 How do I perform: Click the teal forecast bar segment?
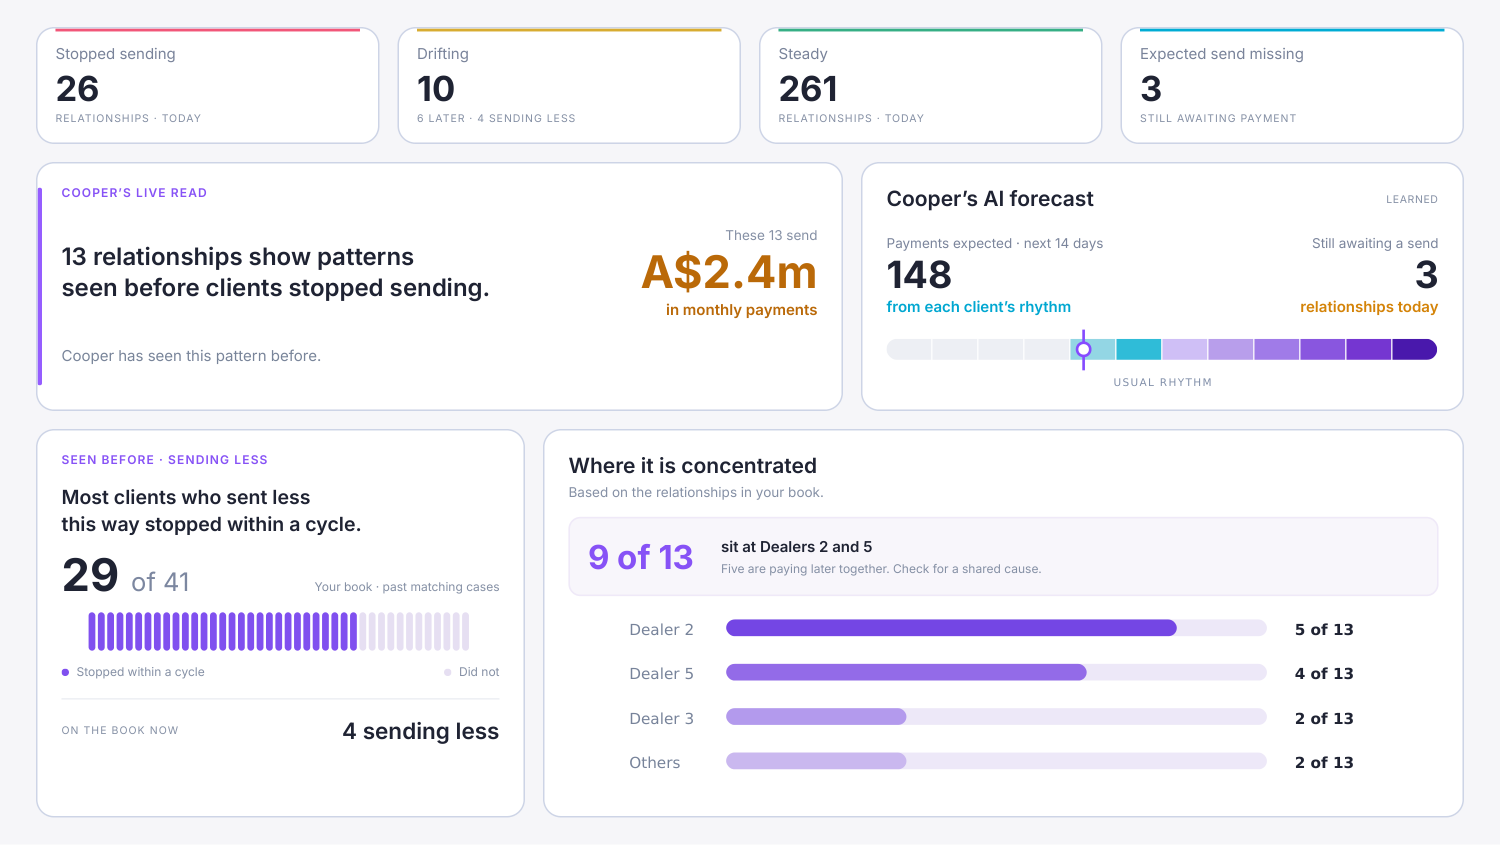click(x=1138, y=349)
